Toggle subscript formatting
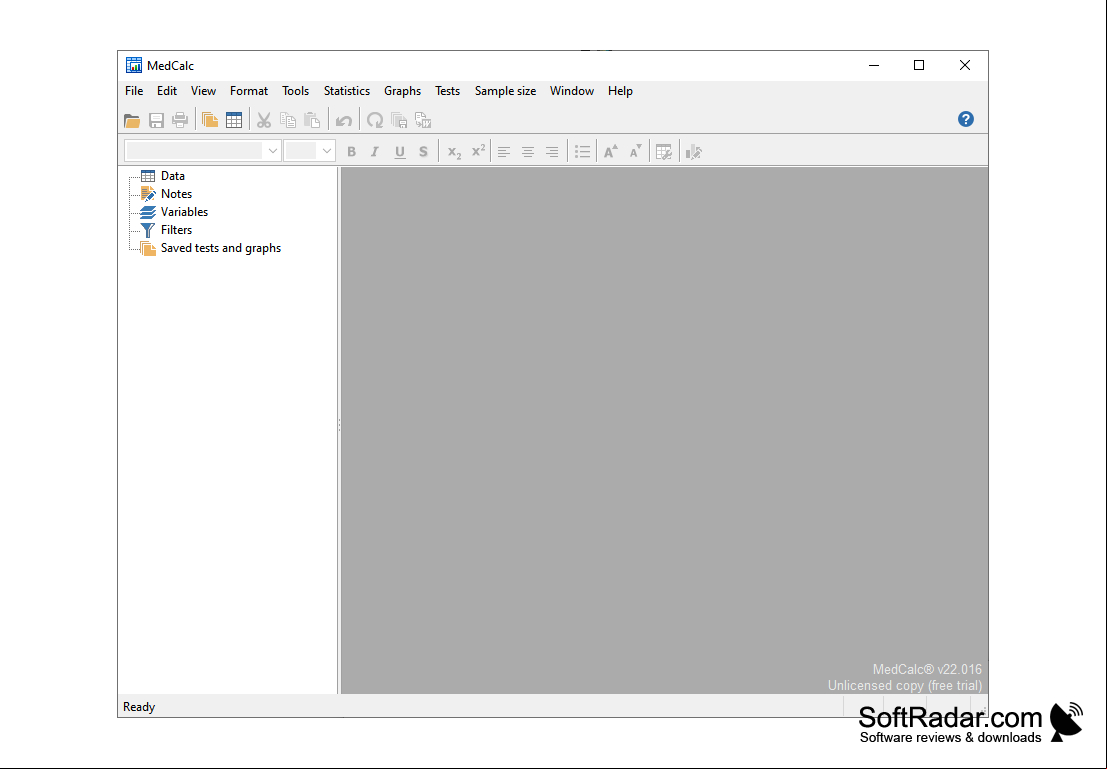Viewport: 1107px width, 769px height. tap(455, 152)
